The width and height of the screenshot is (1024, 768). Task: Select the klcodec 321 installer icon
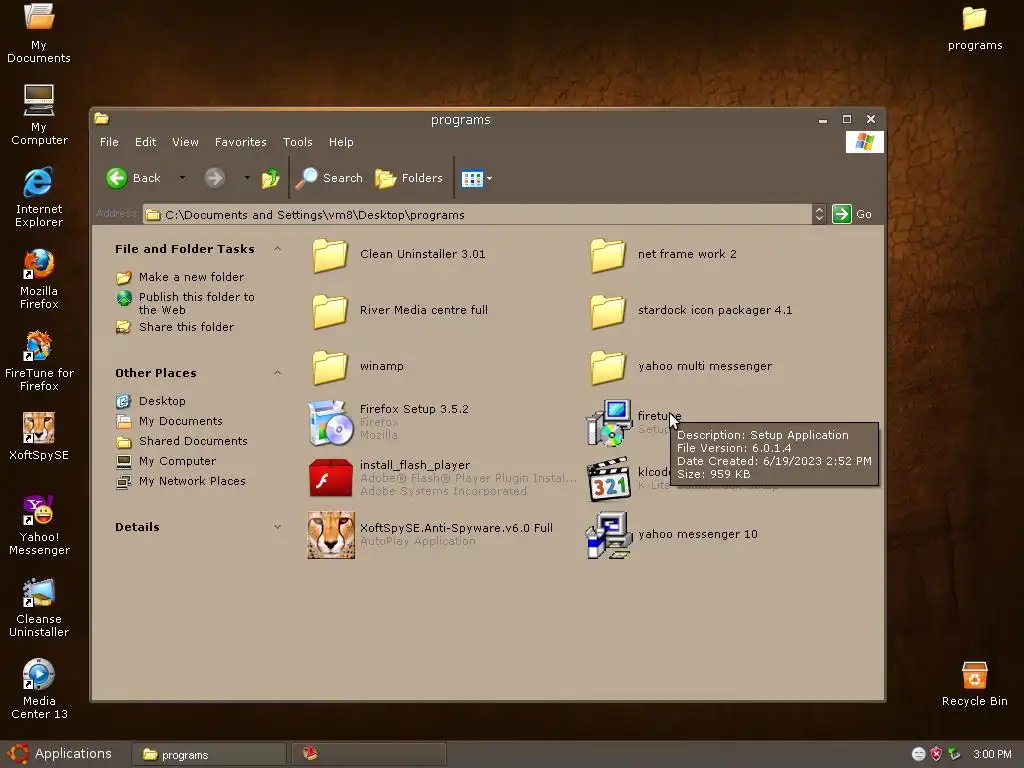[x=609, y=479]
